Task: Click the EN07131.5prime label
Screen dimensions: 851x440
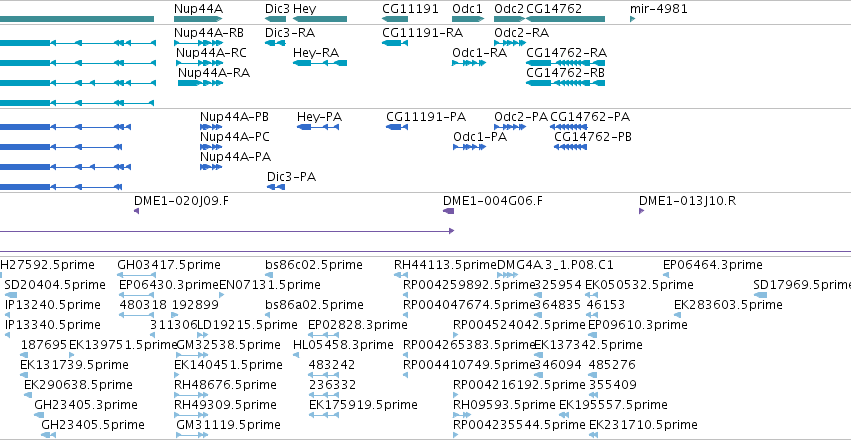Action: [270, 285]
